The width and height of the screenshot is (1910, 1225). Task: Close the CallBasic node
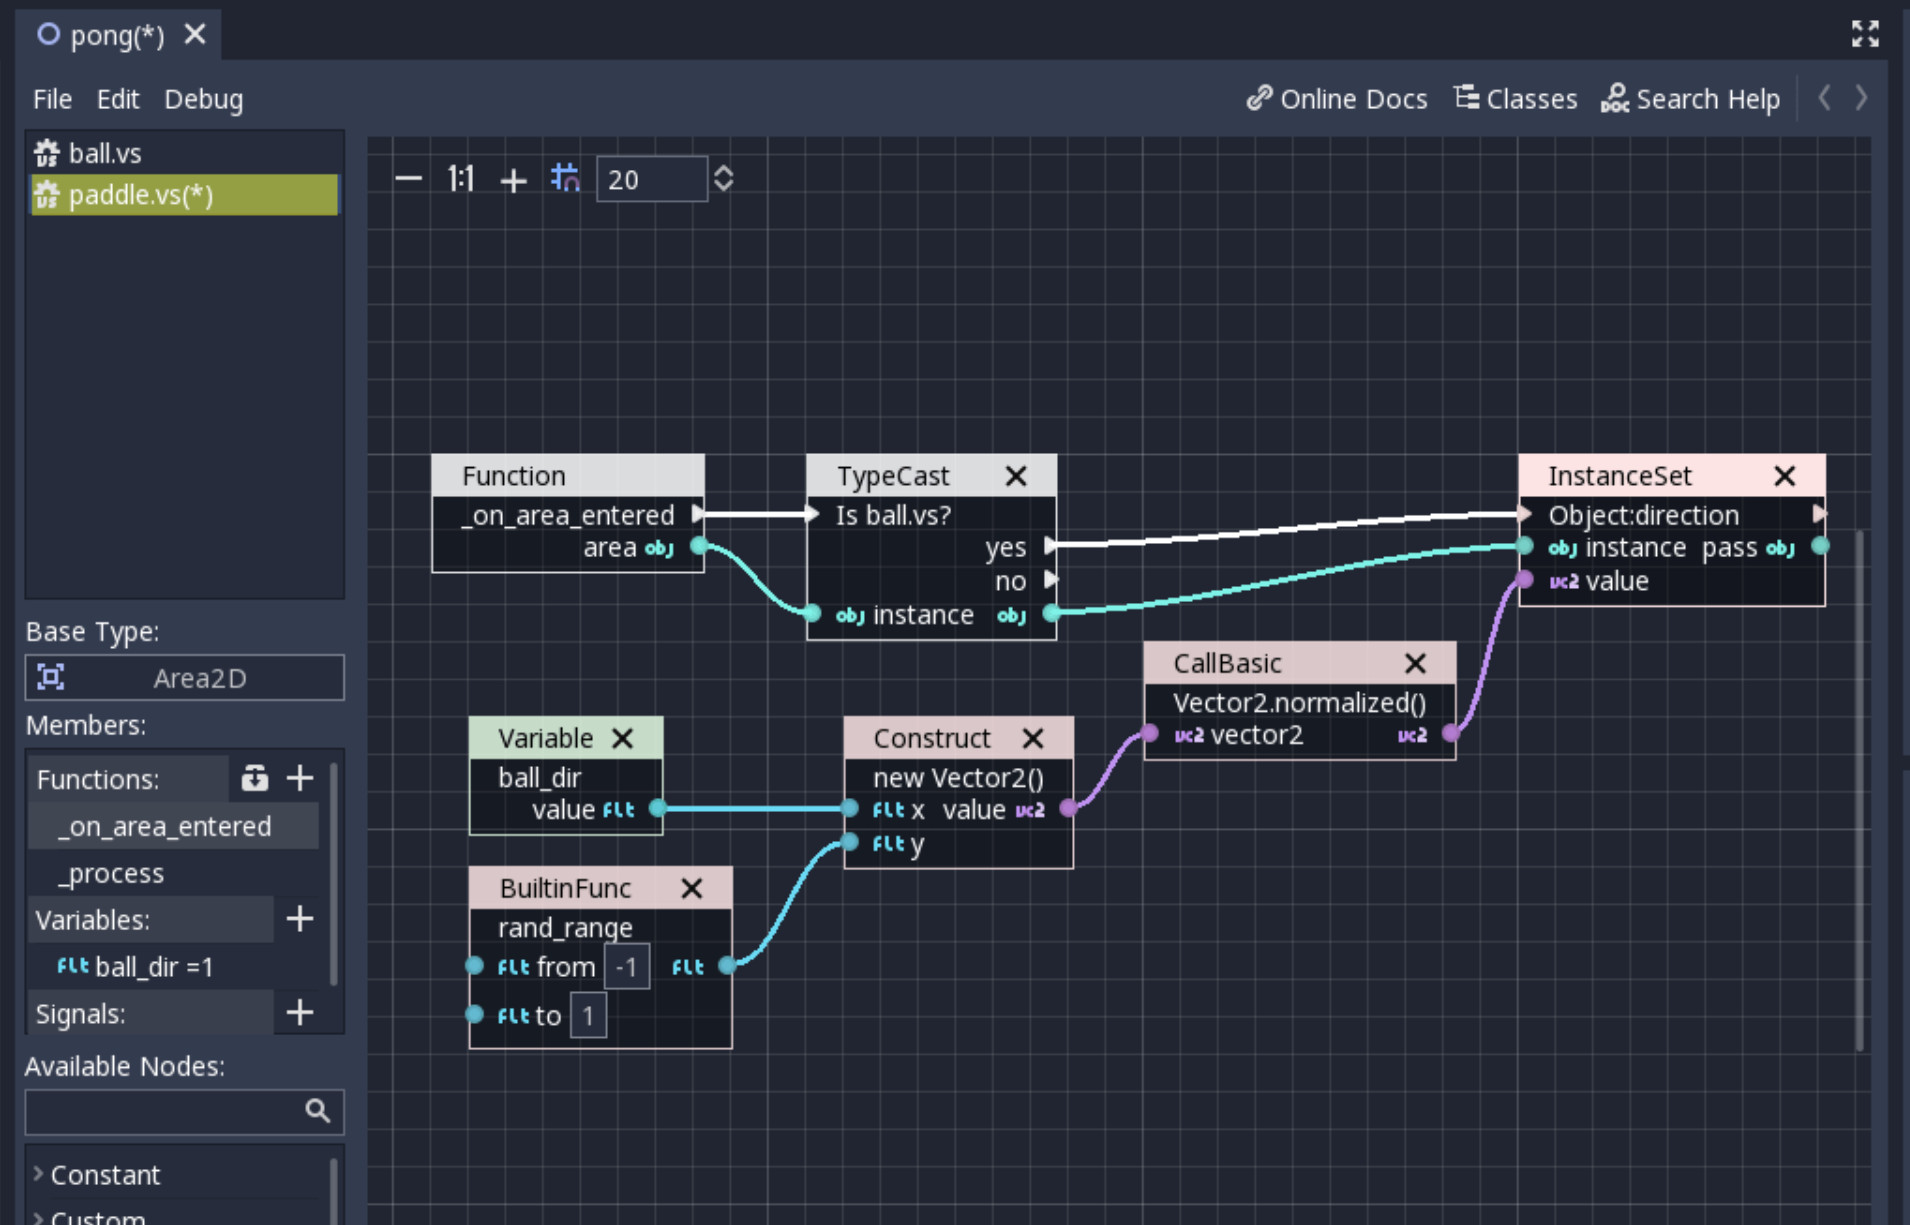(1415, 663)
